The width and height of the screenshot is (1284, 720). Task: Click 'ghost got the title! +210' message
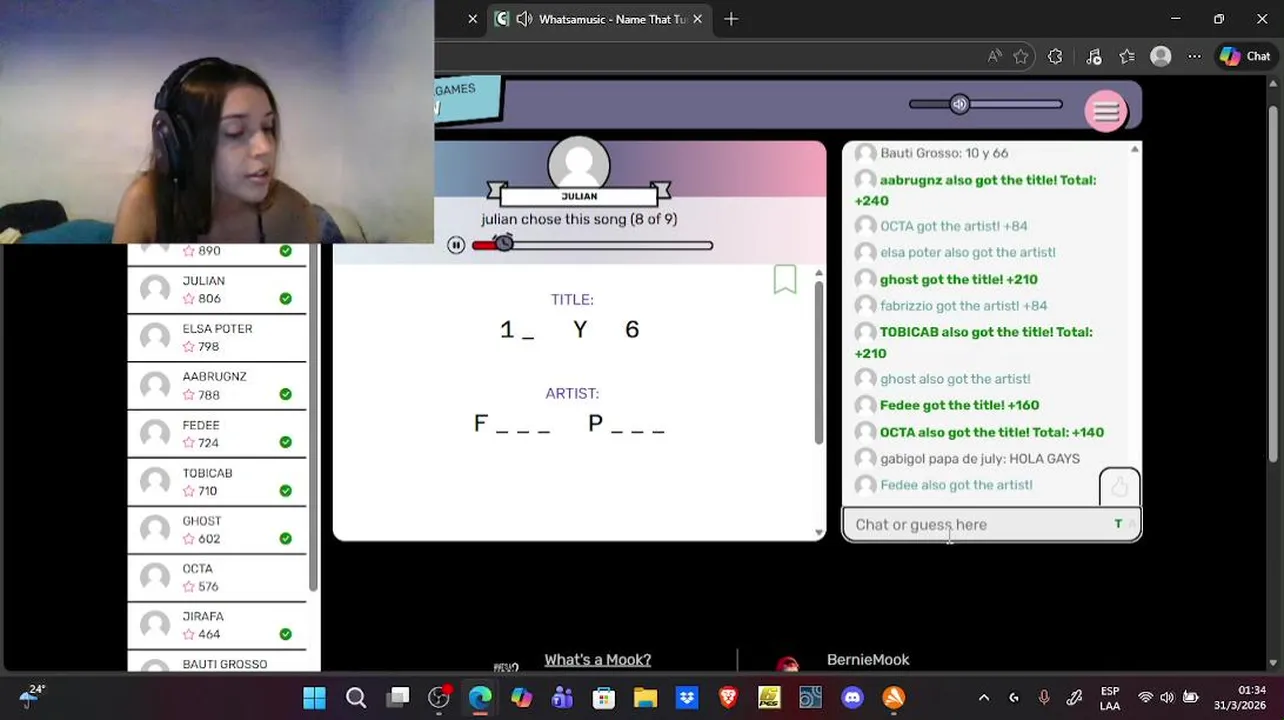pyautogui.click(x=958, y=280)
